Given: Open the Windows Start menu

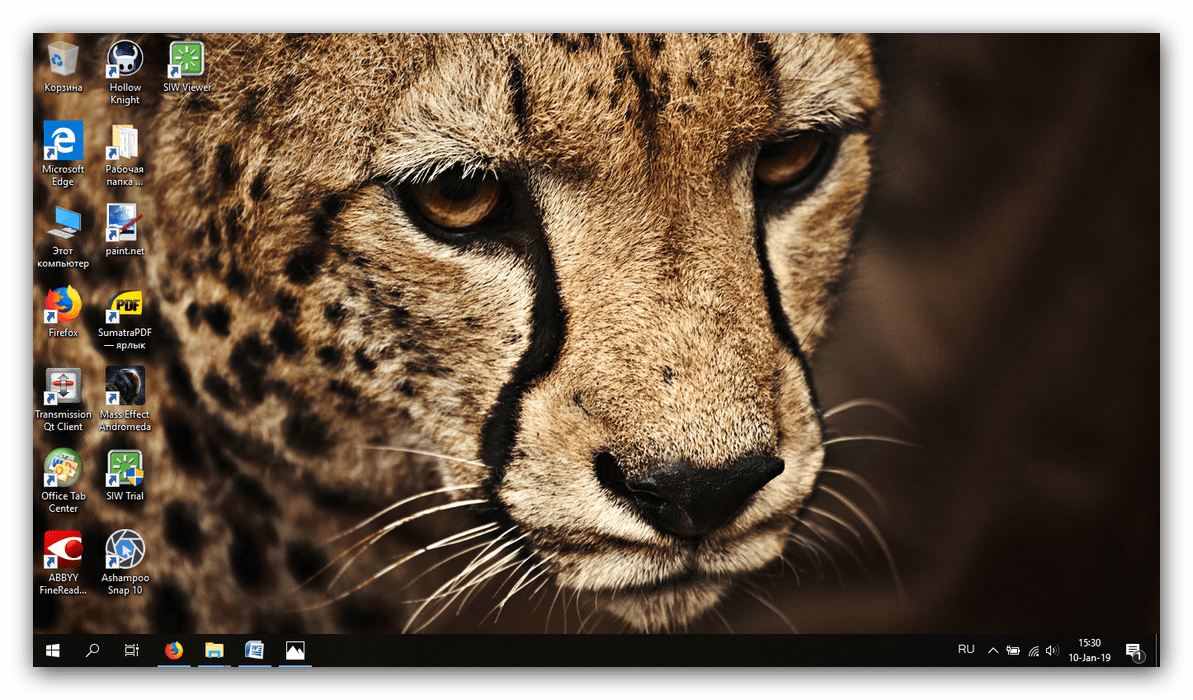Looking at the screenshot, I should coord(53,650).
